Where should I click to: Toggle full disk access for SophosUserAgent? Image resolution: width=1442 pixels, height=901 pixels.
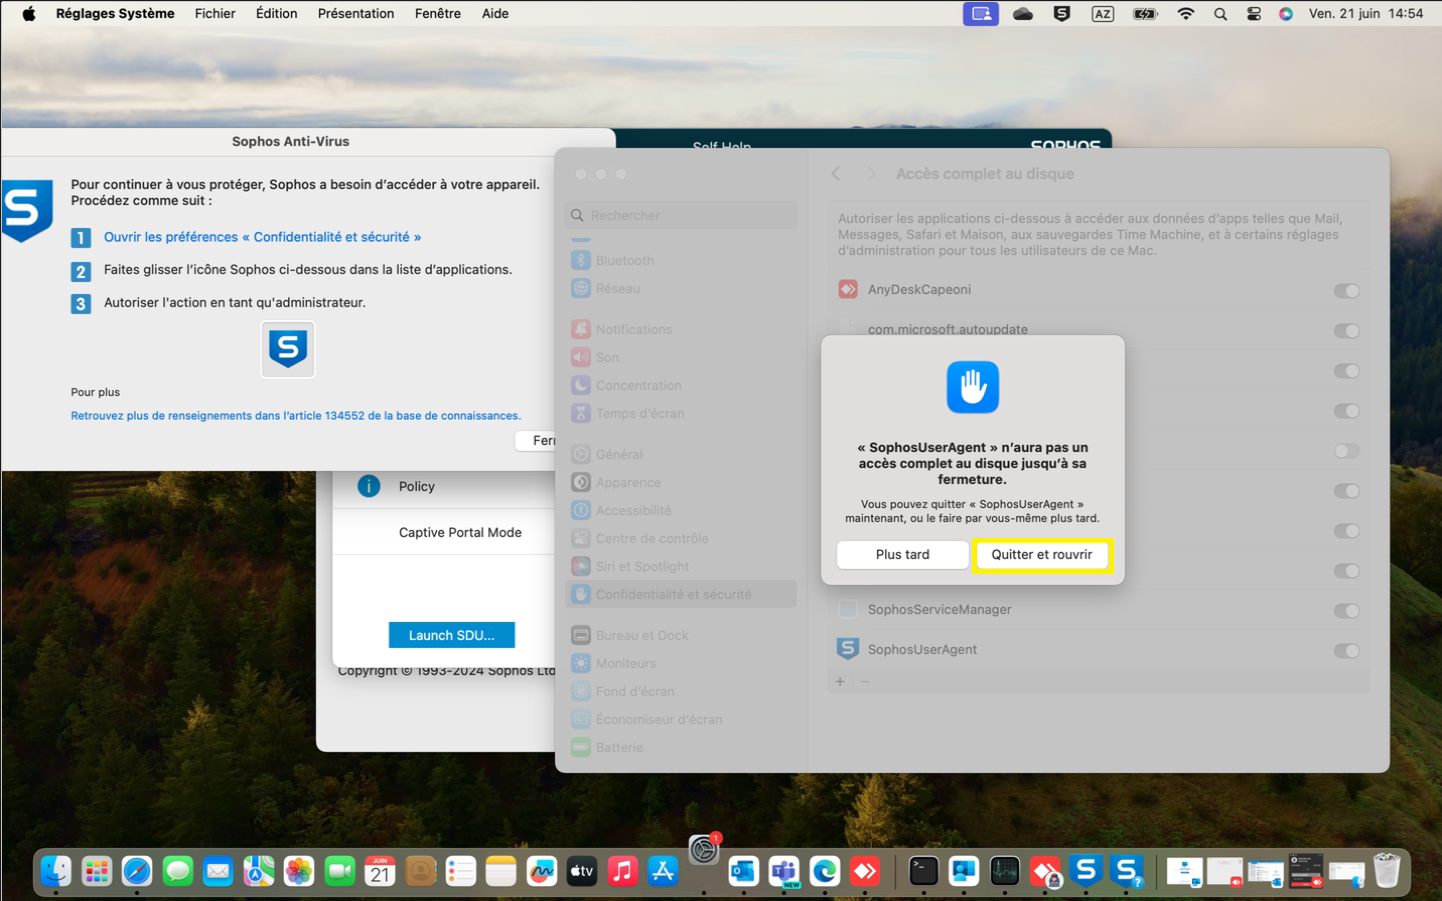coord(1346,651)
